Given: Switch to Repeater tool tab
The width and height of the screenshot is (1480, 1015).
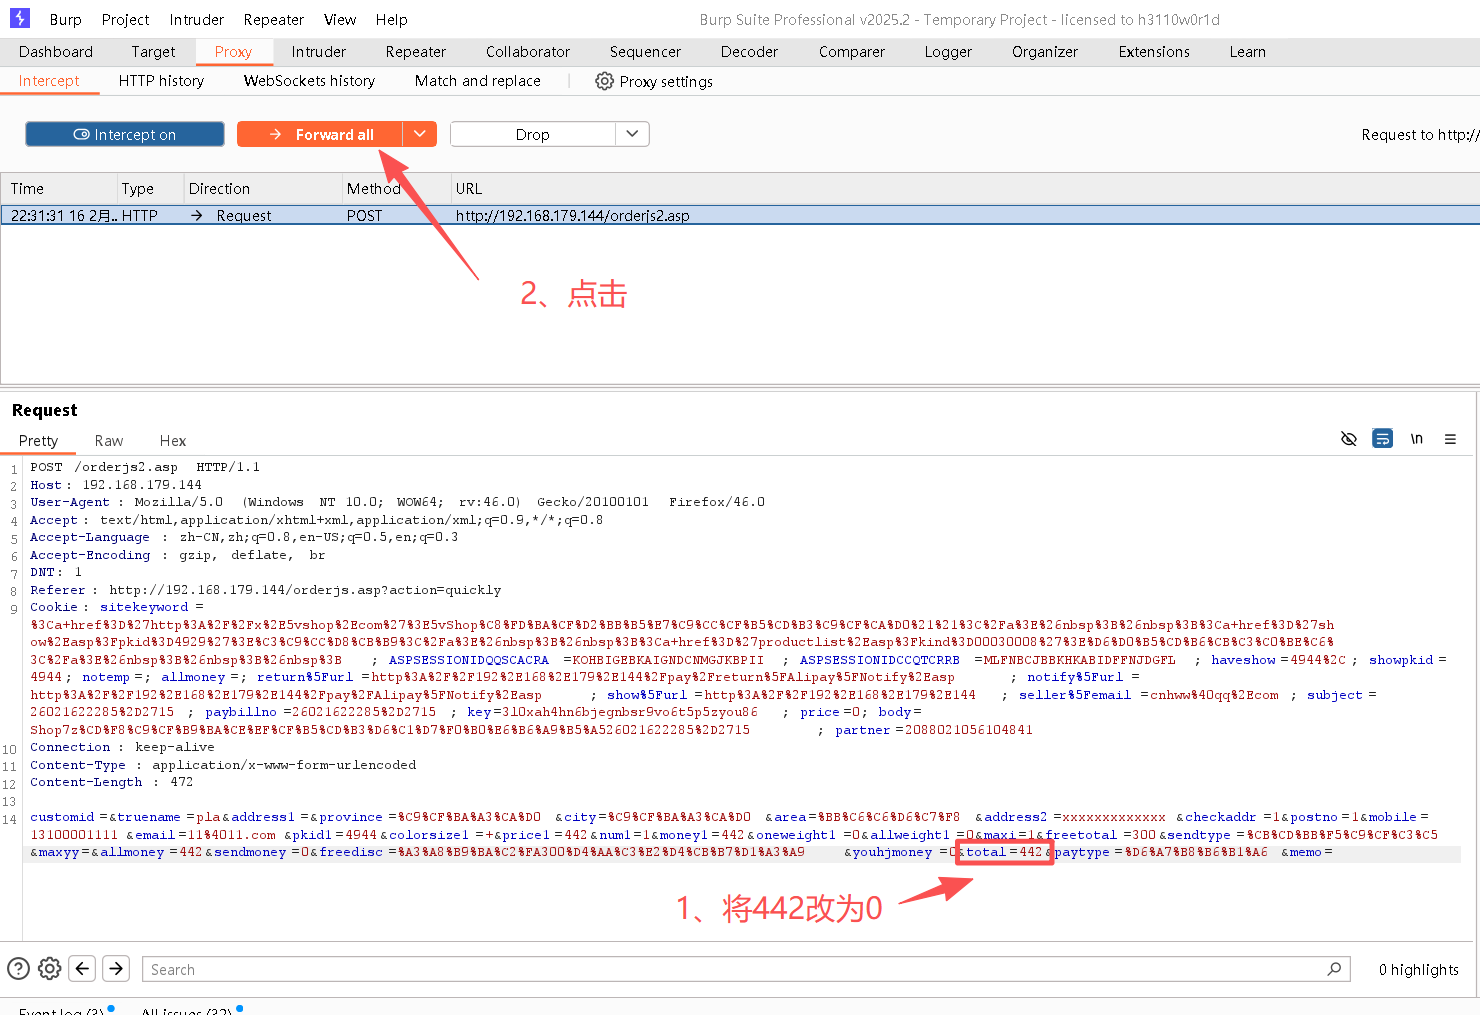Looking at the screenshot, I should [x=416, y=52].
